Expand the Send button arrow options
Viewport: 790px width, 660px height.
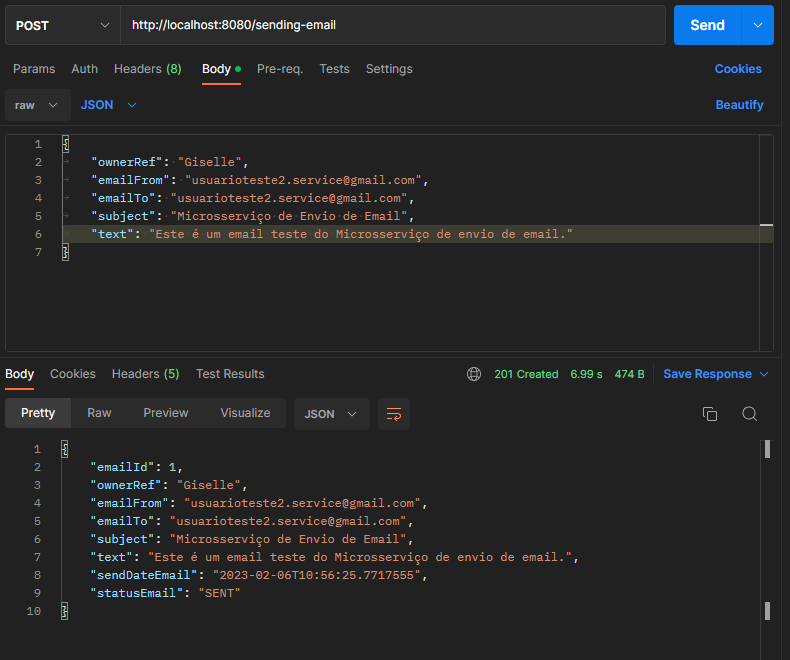point(757,25)
